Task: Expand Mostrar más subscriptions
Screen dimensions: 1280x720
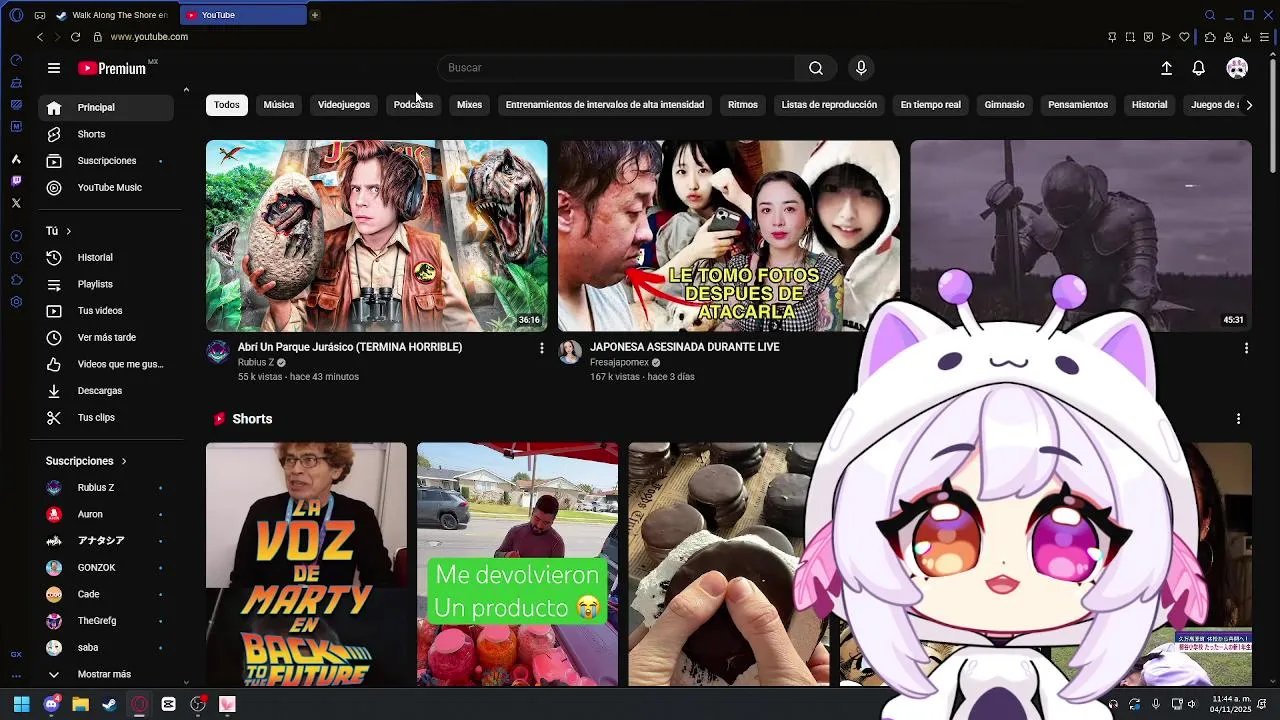Action: [106, 674]
